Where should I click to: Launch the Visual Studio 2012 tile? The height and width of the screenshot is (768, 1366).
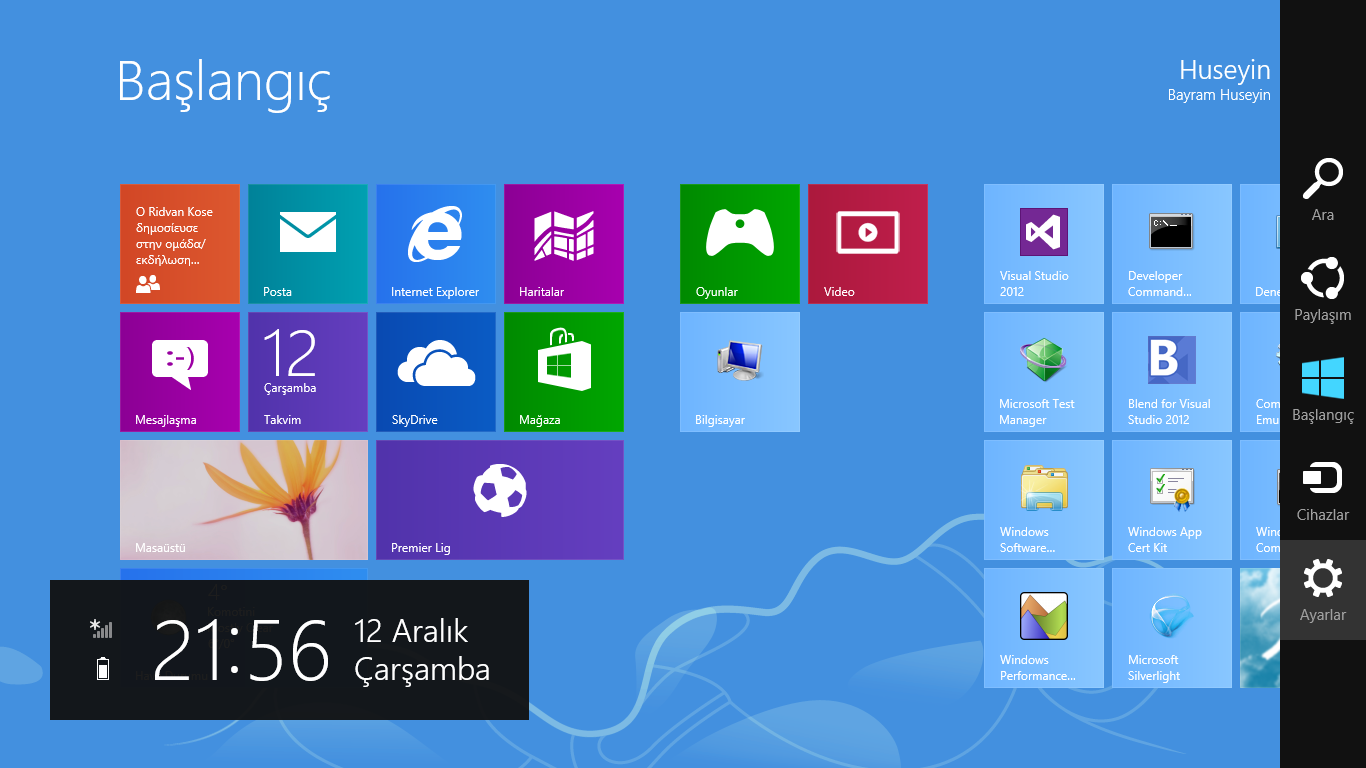[x=1044, y=244]
